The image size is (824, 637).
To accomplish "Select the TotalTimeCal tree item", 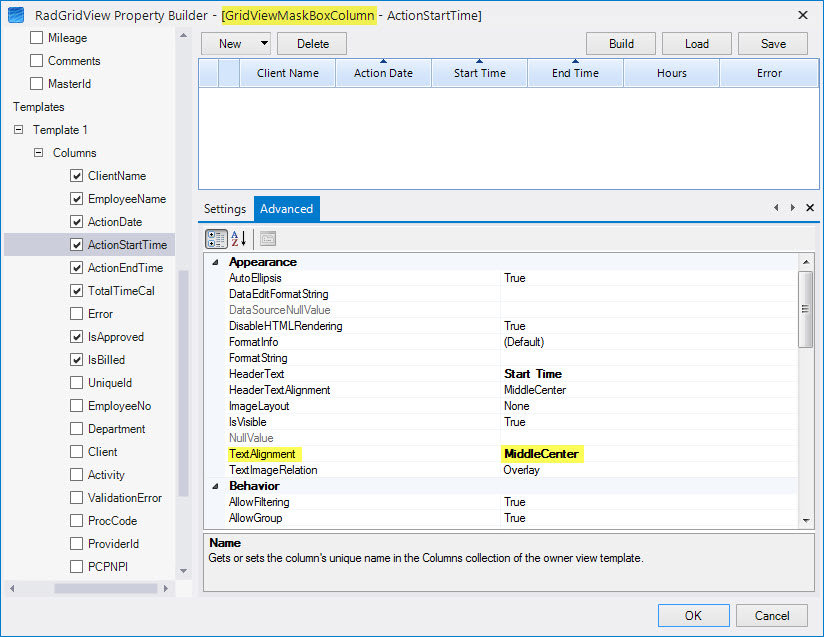I will (x=121, y=291).
